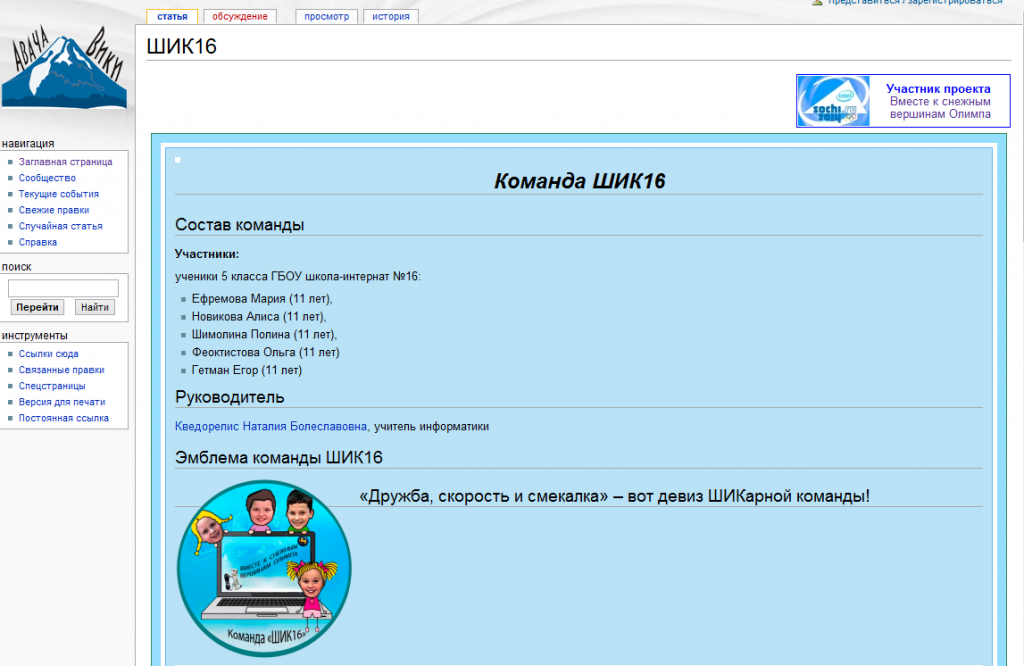Viewport: 1024px width, 666px height.
Task: Open the Sochi project banner image
Action: click(833, 101)
